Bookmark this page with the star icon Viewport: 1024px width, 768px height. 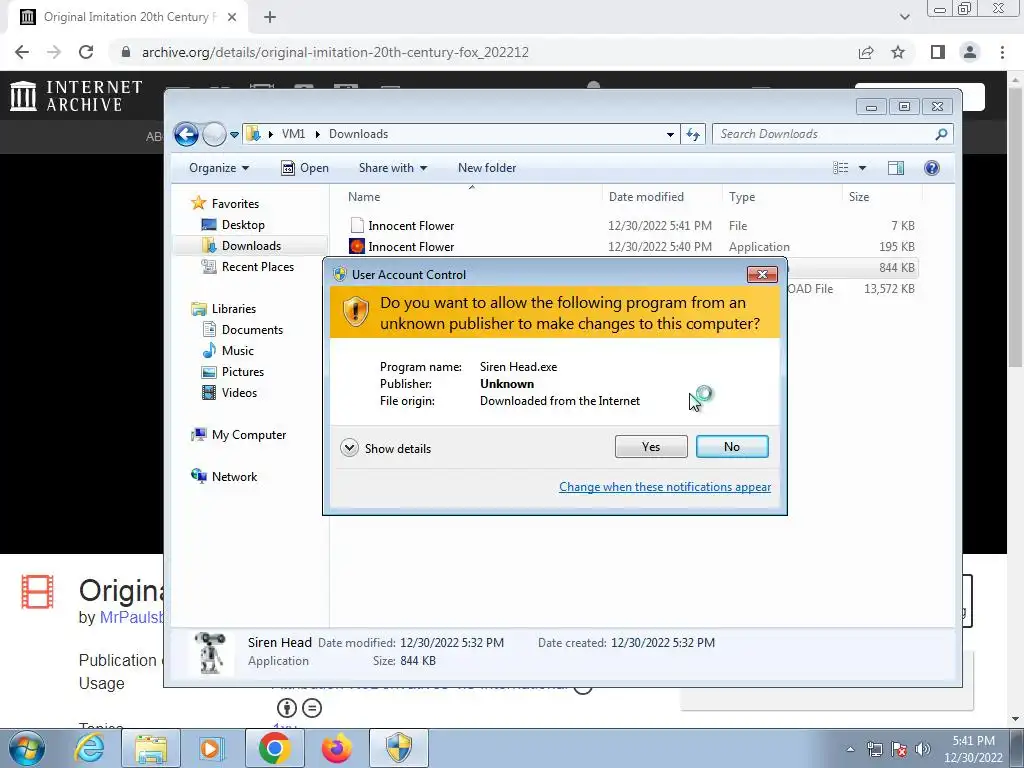pos(898,52)
